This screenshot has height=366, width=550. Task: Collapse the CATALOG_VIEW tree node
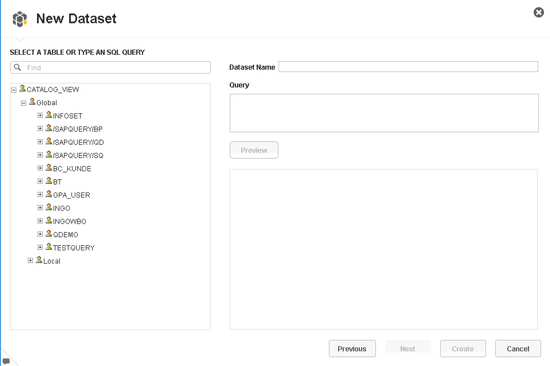coord(14,90)
